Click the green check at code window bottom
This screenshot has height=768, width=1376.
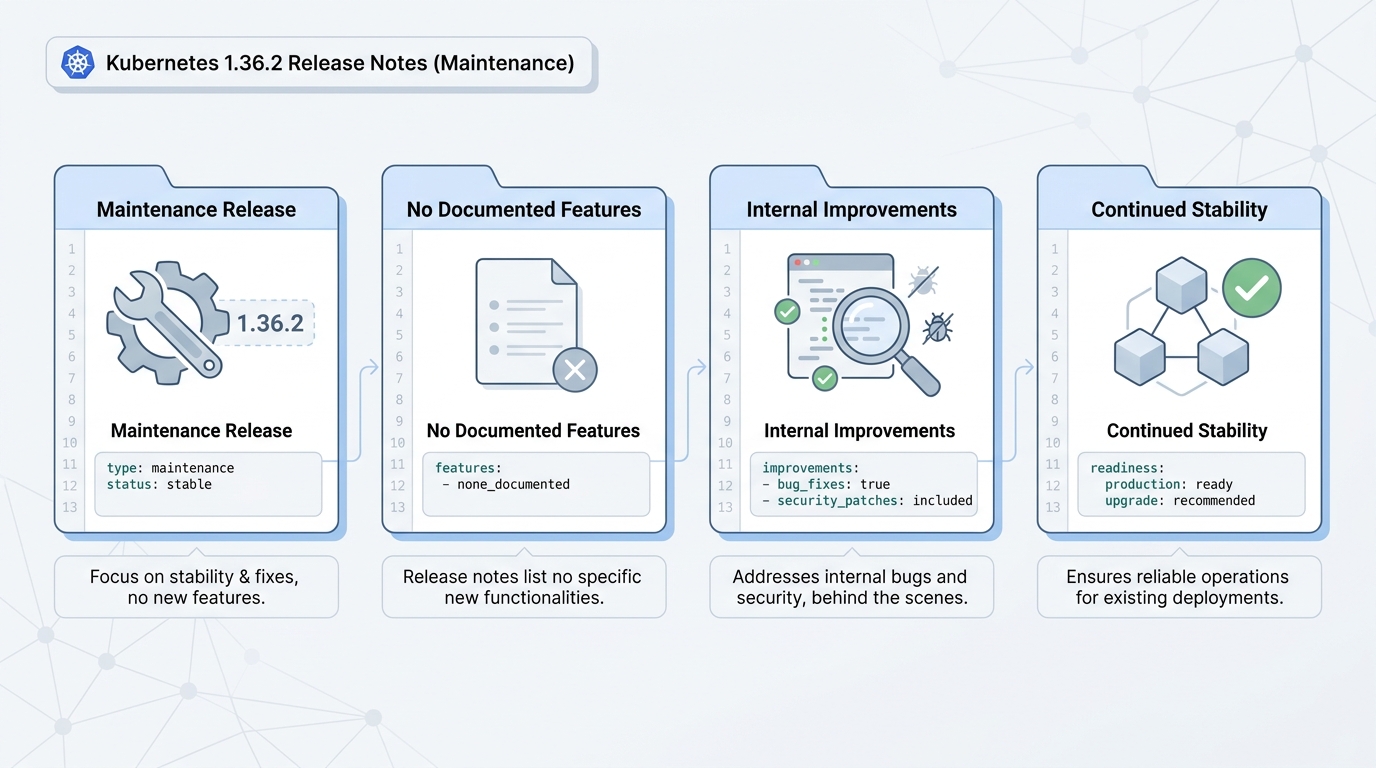(x=825, y=378)
